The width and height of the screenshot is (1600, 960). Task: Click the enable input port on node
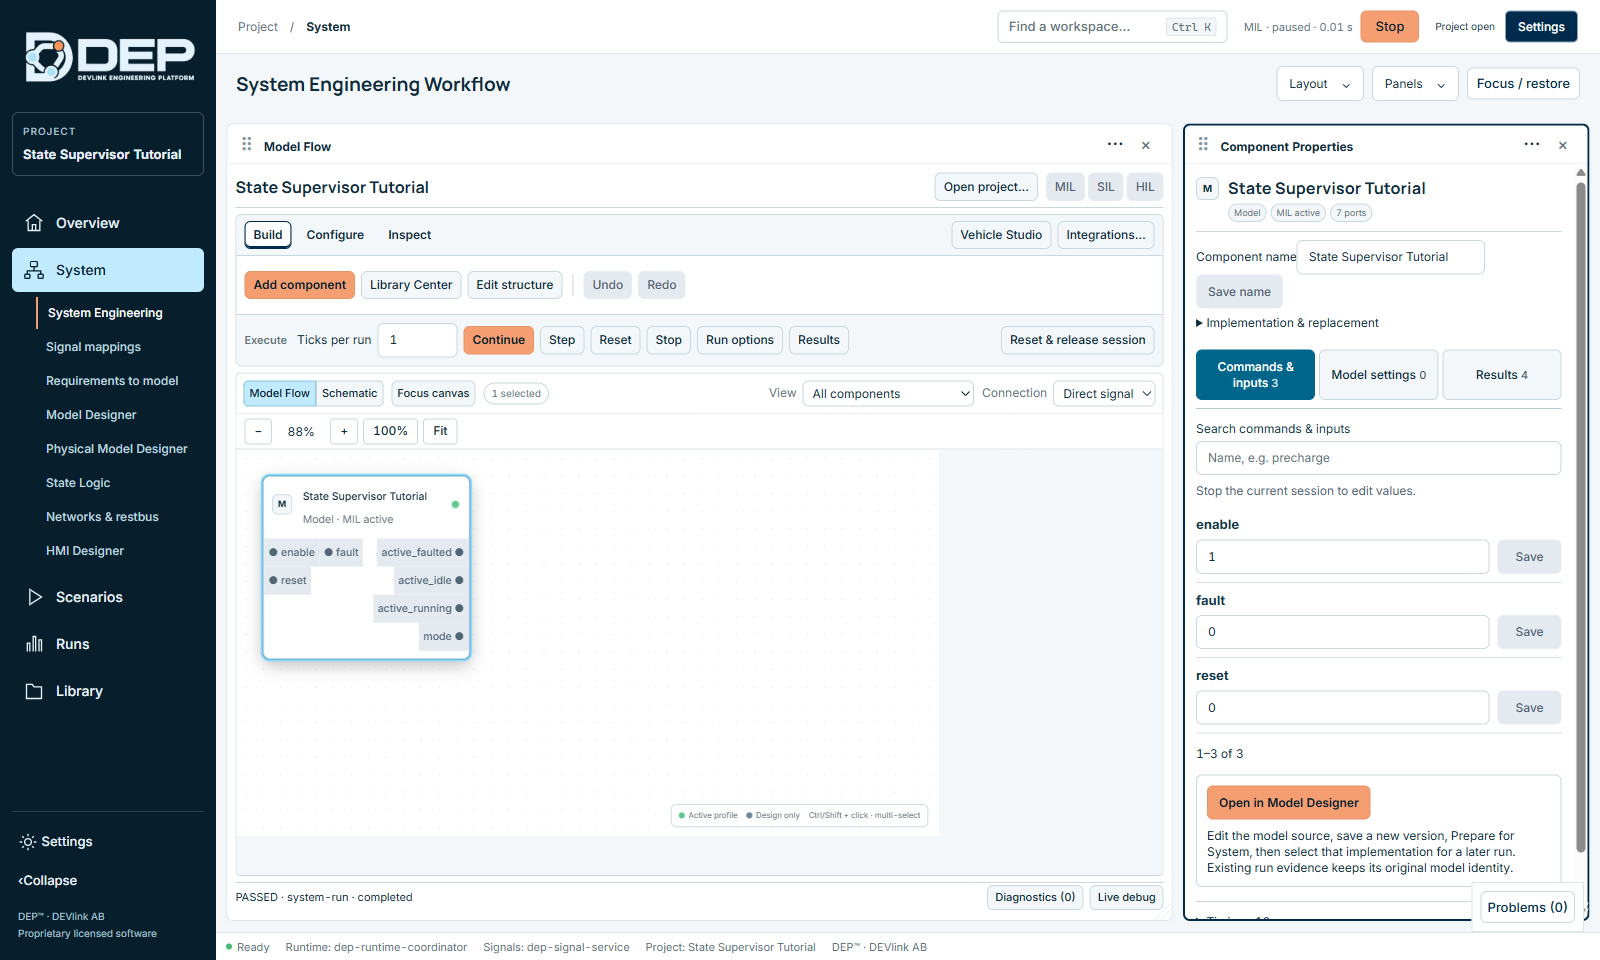(273, 552)
